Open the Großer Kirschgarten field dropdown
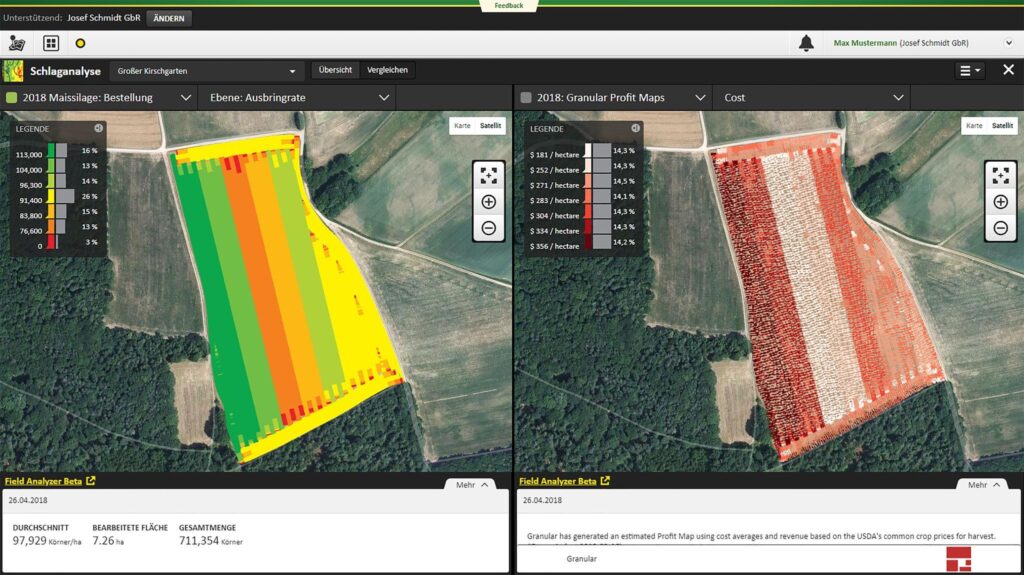The width and height of the screenshot is (1024, 575). point(206,71)
